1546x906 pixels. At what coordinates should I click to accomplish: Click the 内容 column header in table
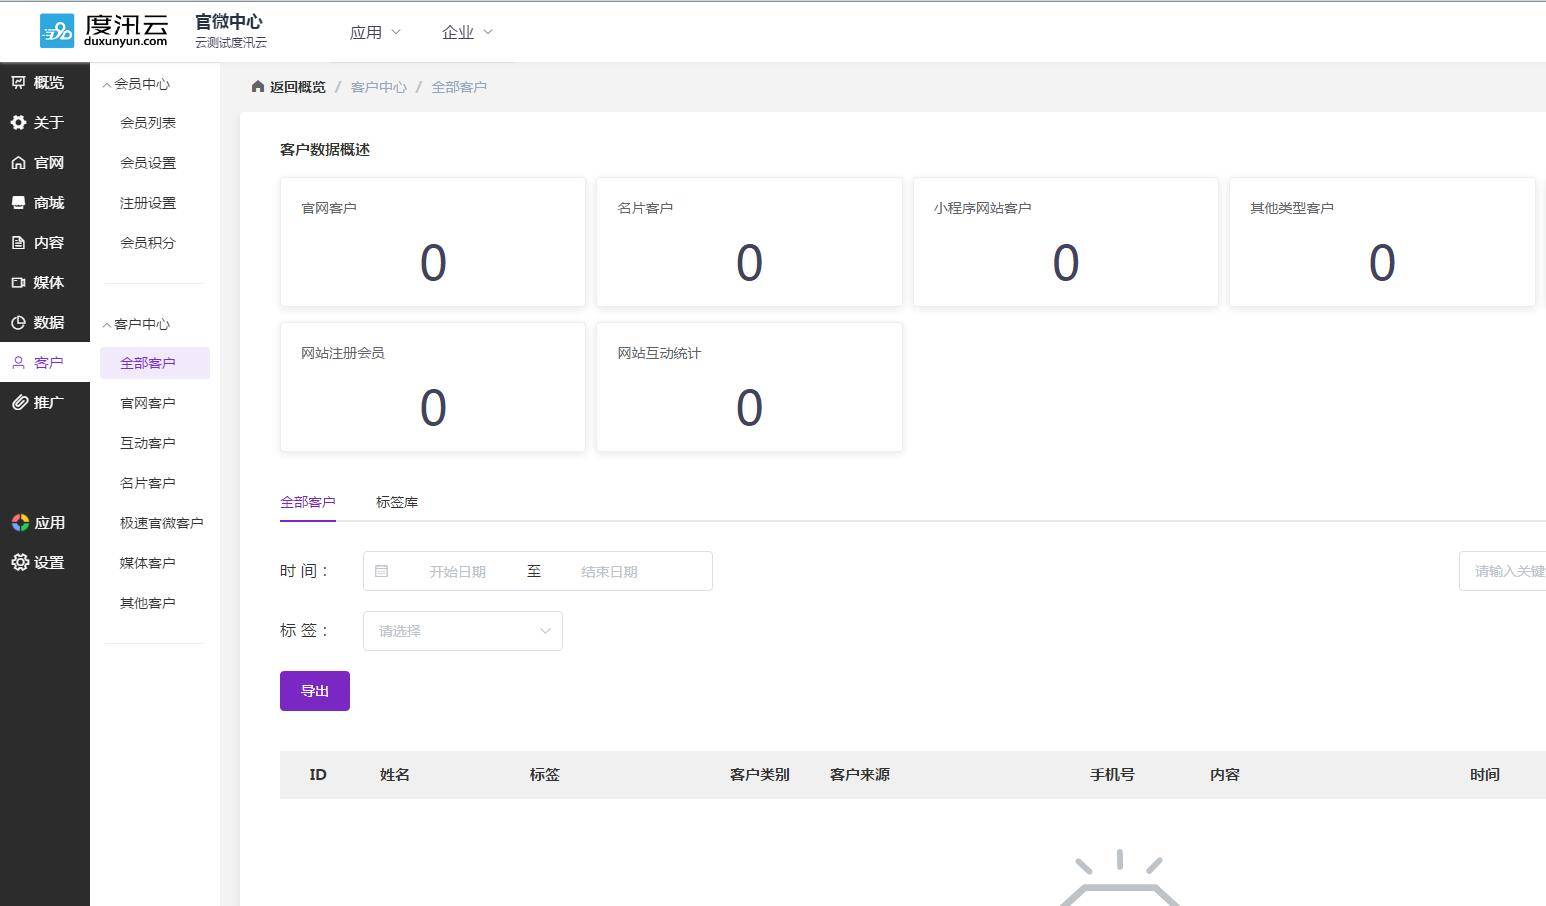(x=1225, y=775)
